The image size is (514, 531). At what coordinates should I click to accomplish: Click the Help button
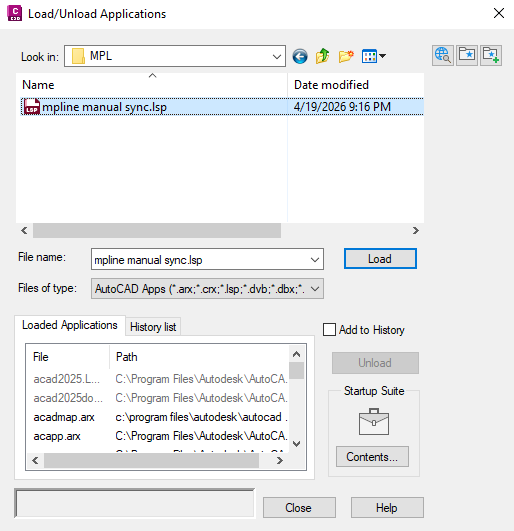tap(387, 508)
